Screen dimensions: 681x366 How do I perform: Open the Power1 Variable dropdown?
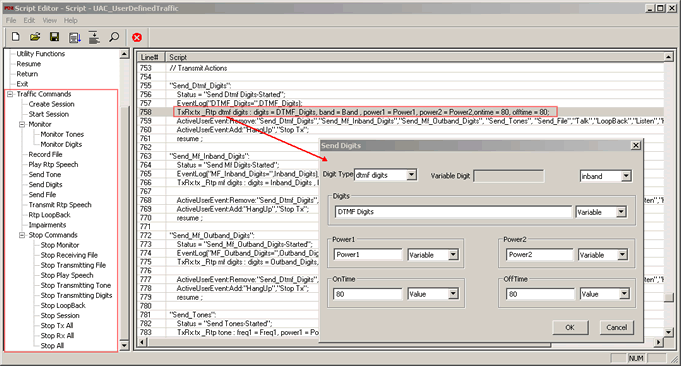453,255
